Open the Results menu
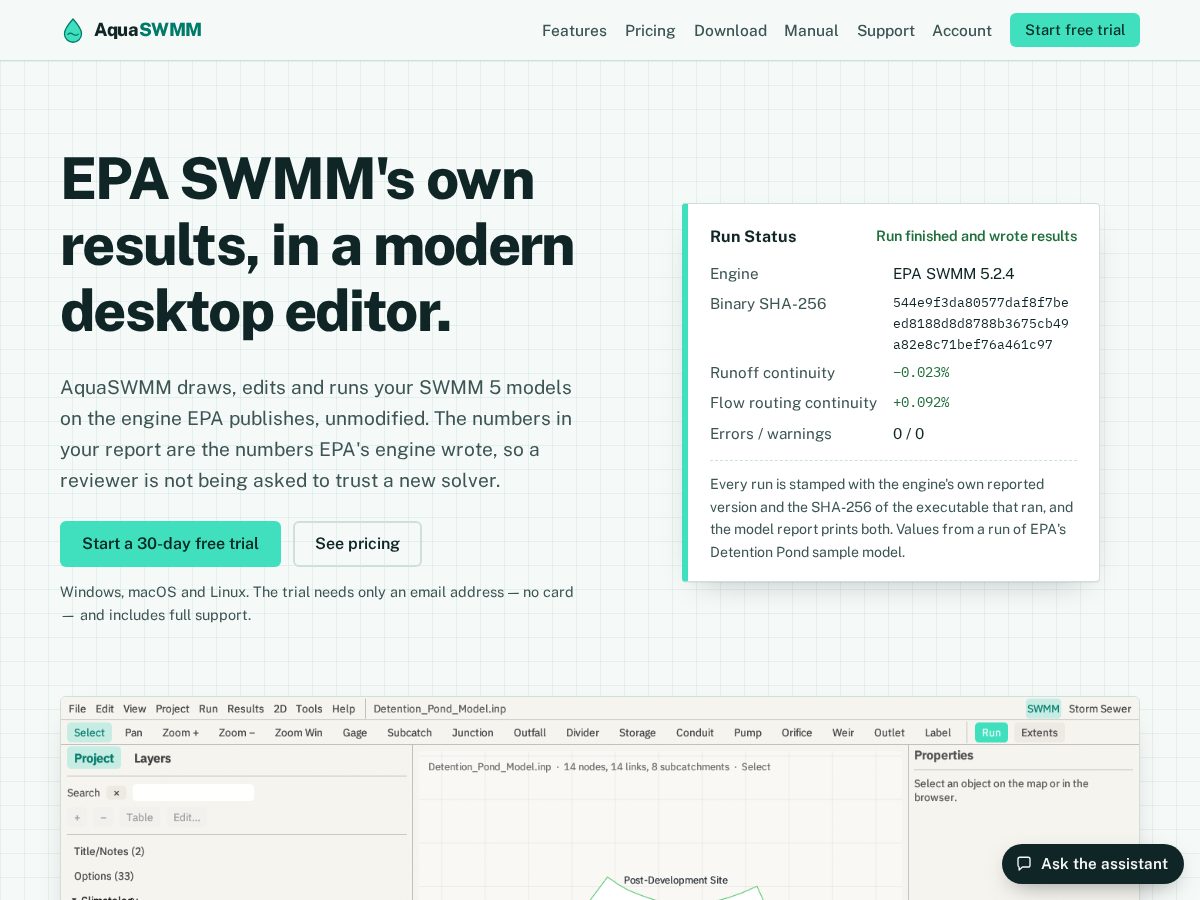 click(x=245, y=709)
